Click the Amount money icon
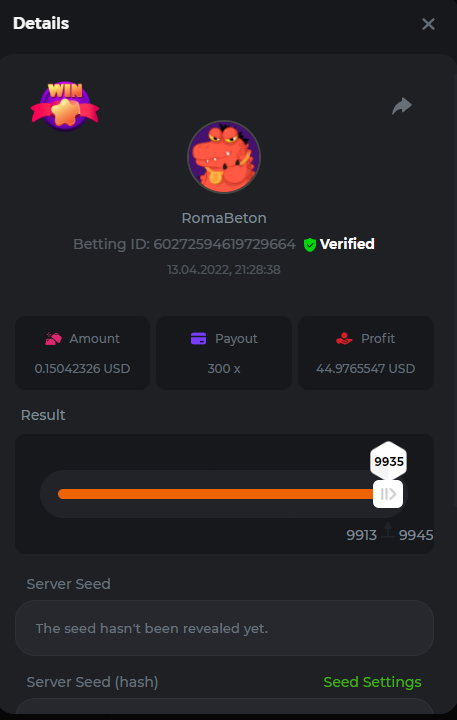 point(53,339)
